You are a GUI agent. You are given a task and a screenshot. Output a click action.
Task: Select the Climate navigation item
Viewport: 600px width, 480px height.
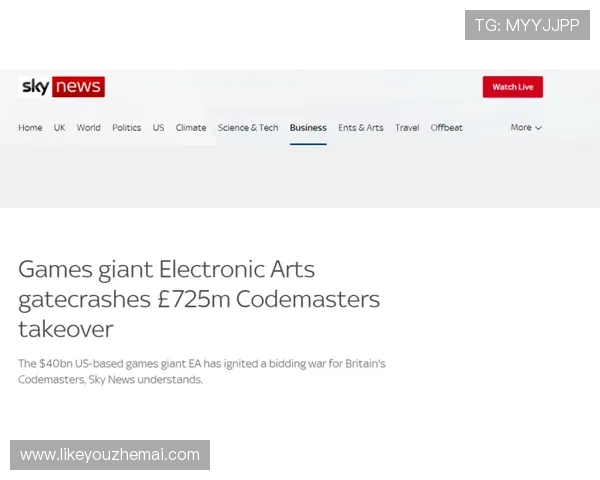[x=191, y=128]
